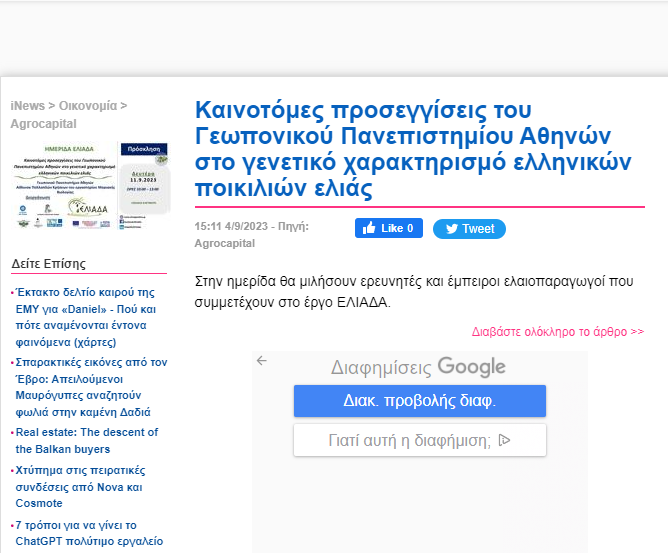Open the iNews breadcrumb link
Viewport: 668px width, 553px height.
27,106
